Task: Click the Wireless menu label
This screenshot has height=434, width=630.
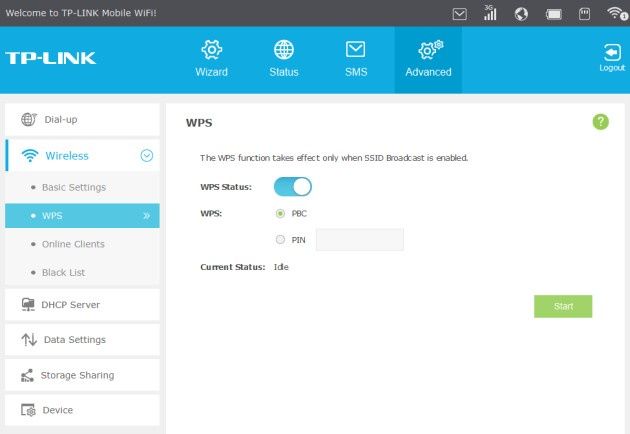Action: (67, 156)
